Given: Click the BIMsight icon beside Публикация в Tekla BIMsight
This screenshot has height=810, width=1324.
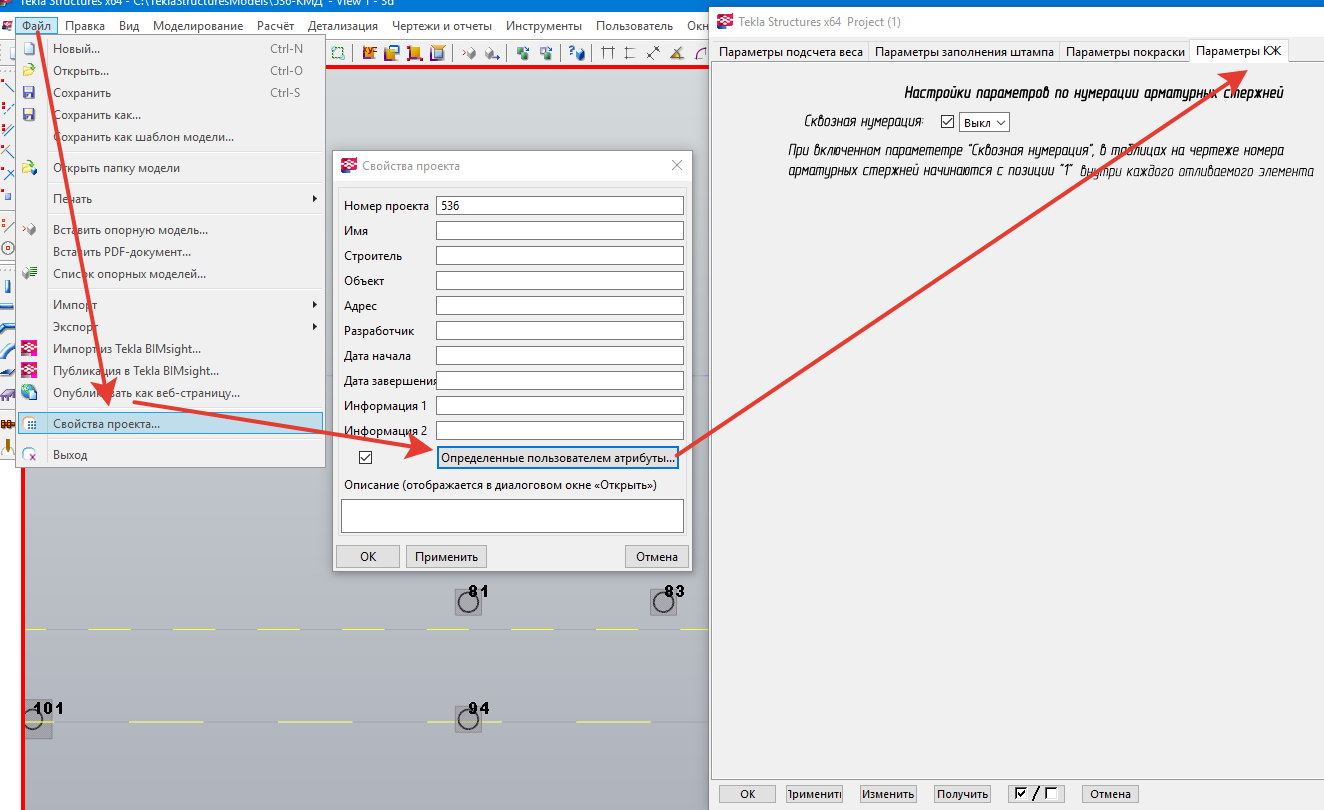Looking at the screenshot, I should click(29, 371).
